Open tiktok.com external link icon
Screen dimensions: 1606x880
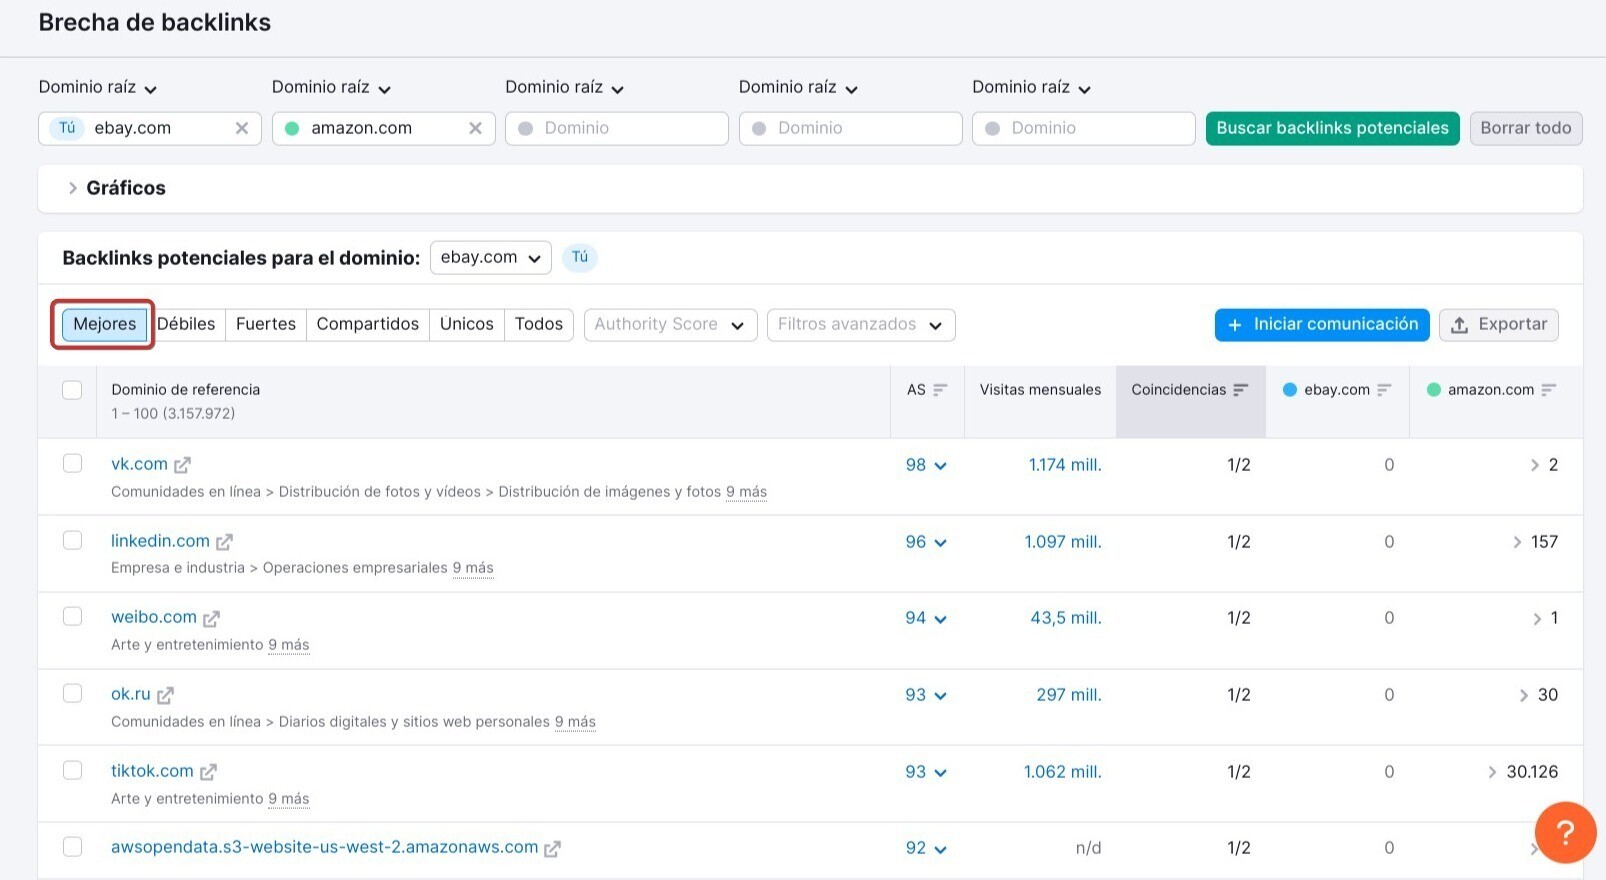click(208, 772)
